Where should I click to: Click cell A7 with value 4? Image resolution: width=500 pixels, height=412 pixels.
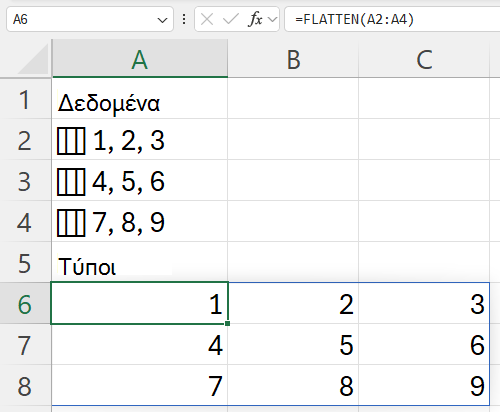click(x=140, y=344)
